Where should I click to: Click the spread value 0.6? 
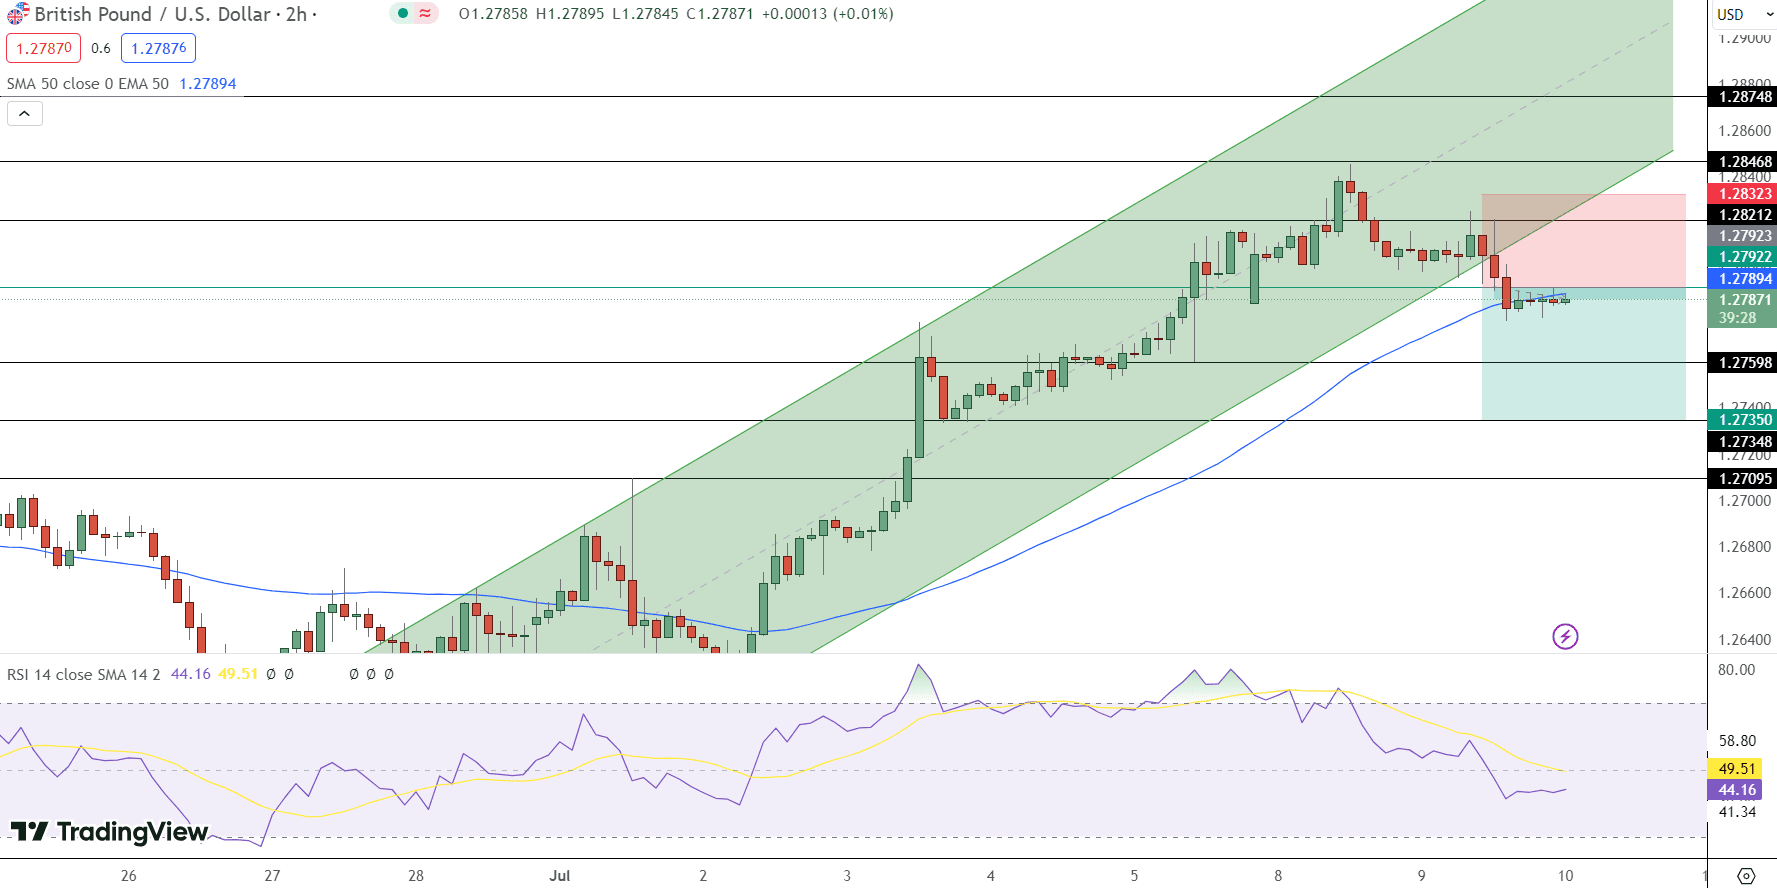click(101, 48)
